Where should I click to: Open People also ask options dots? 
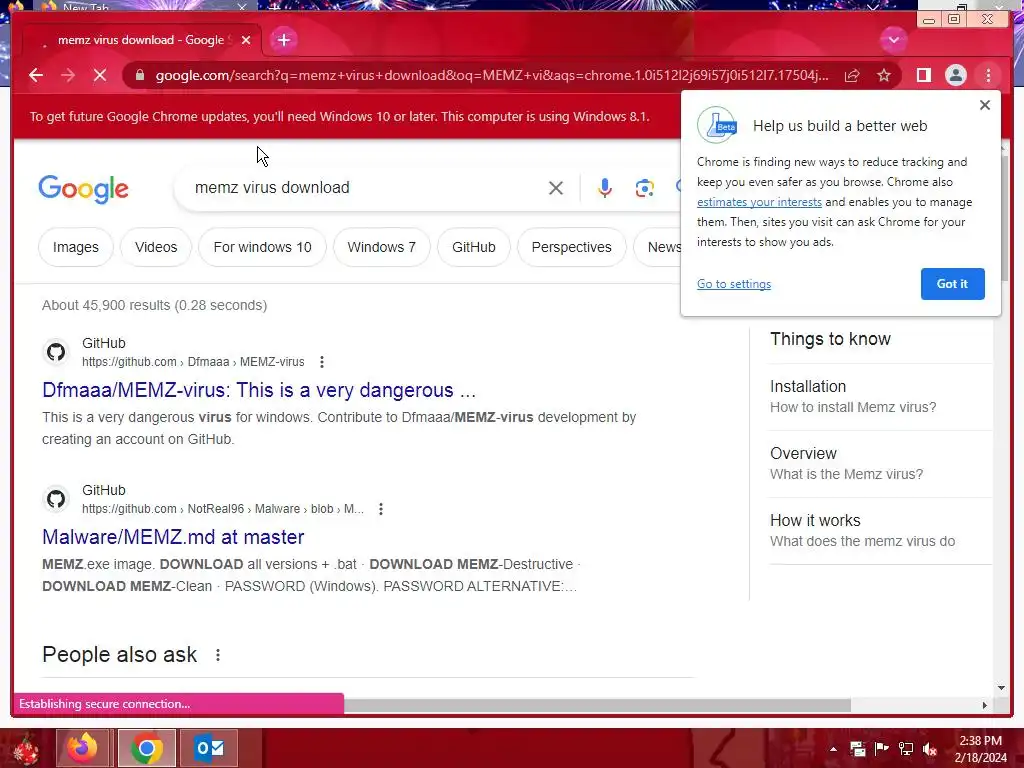pyautogui.click(x=217, y=655)
